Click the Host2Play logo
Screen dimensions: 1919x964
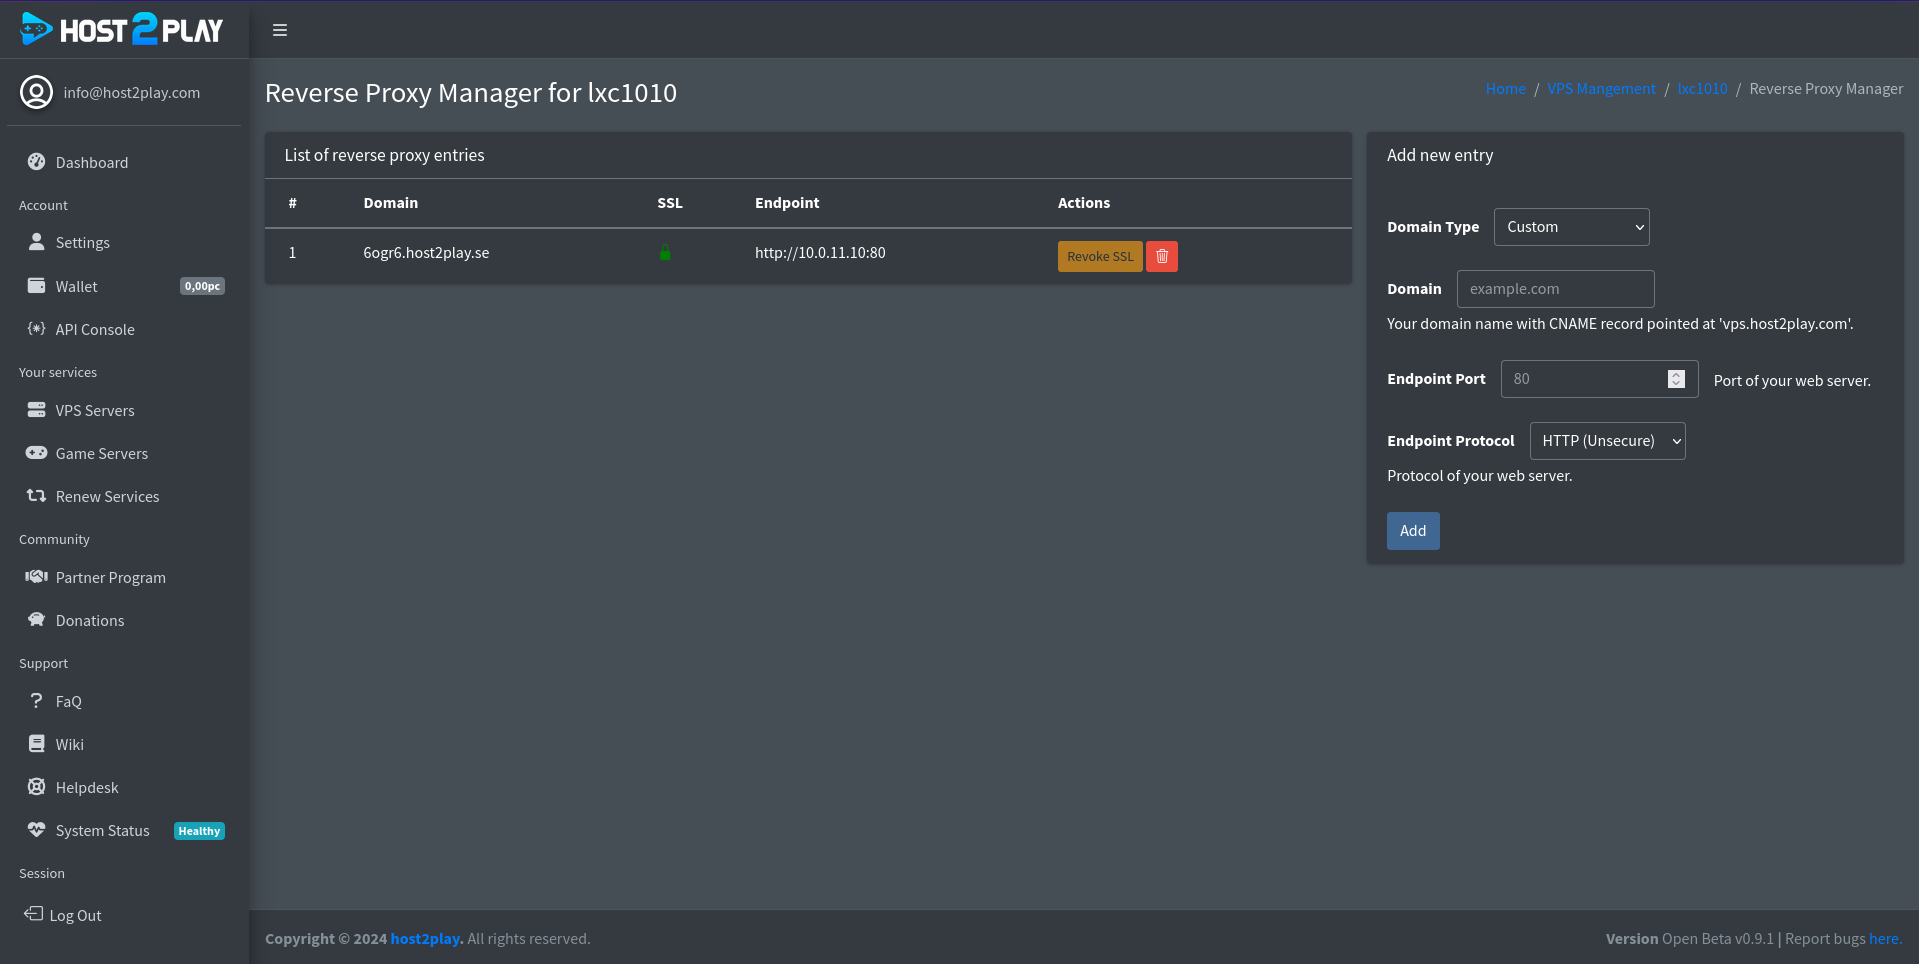[x=122, y=29]
